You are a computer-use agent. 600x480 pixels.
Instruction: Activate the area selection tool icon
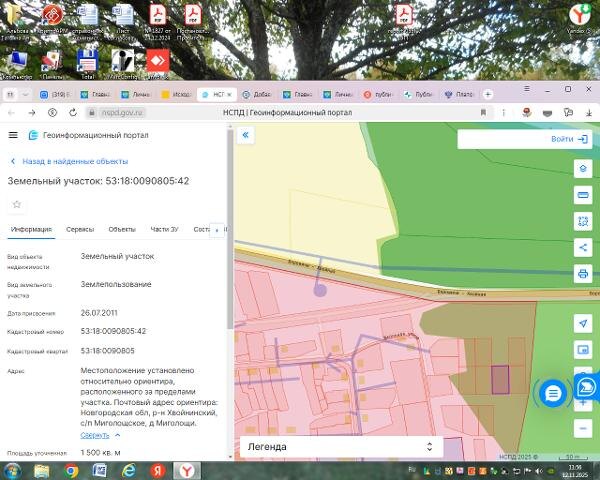coord(583,221)
